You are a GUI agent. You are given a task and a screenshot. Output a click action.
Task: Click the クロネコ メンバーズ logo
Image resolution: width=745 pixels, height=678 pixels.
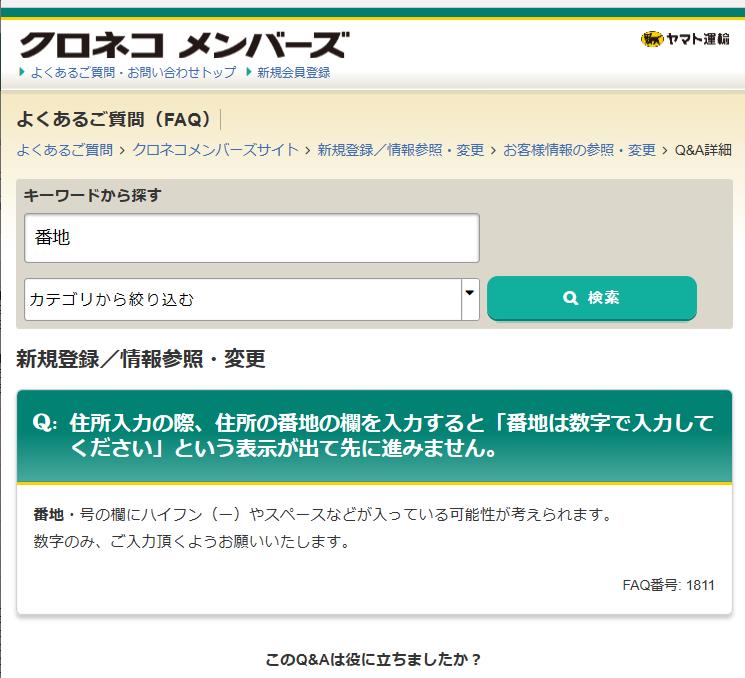[x=184, y=45]
